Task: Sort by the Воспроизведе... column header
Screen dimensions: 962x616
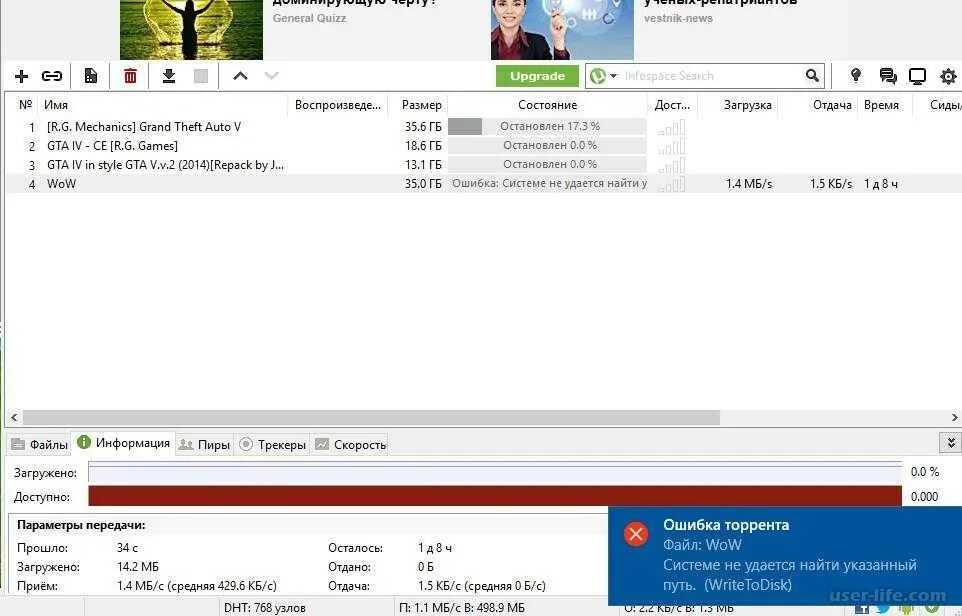Action: click(337, 105)
